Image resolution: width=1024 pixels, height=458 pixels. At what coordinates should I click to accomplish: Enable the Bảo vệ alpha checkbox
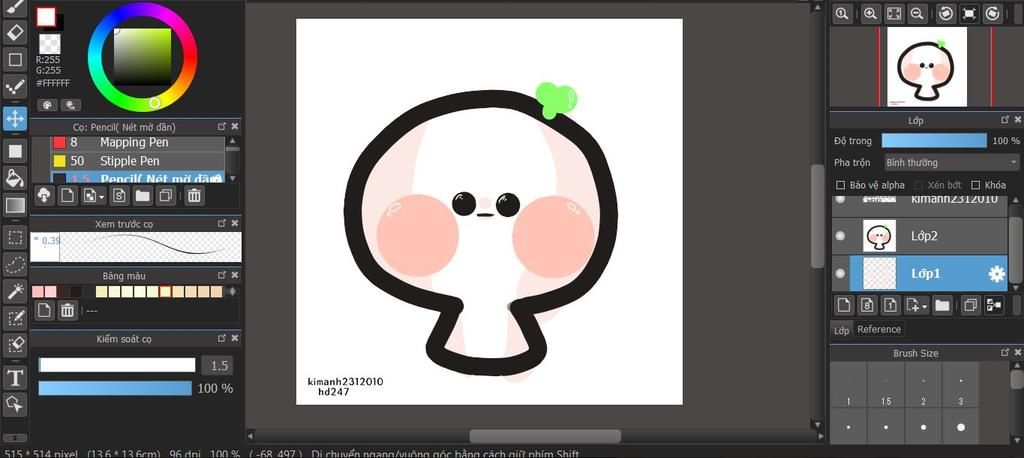[841, 185]
